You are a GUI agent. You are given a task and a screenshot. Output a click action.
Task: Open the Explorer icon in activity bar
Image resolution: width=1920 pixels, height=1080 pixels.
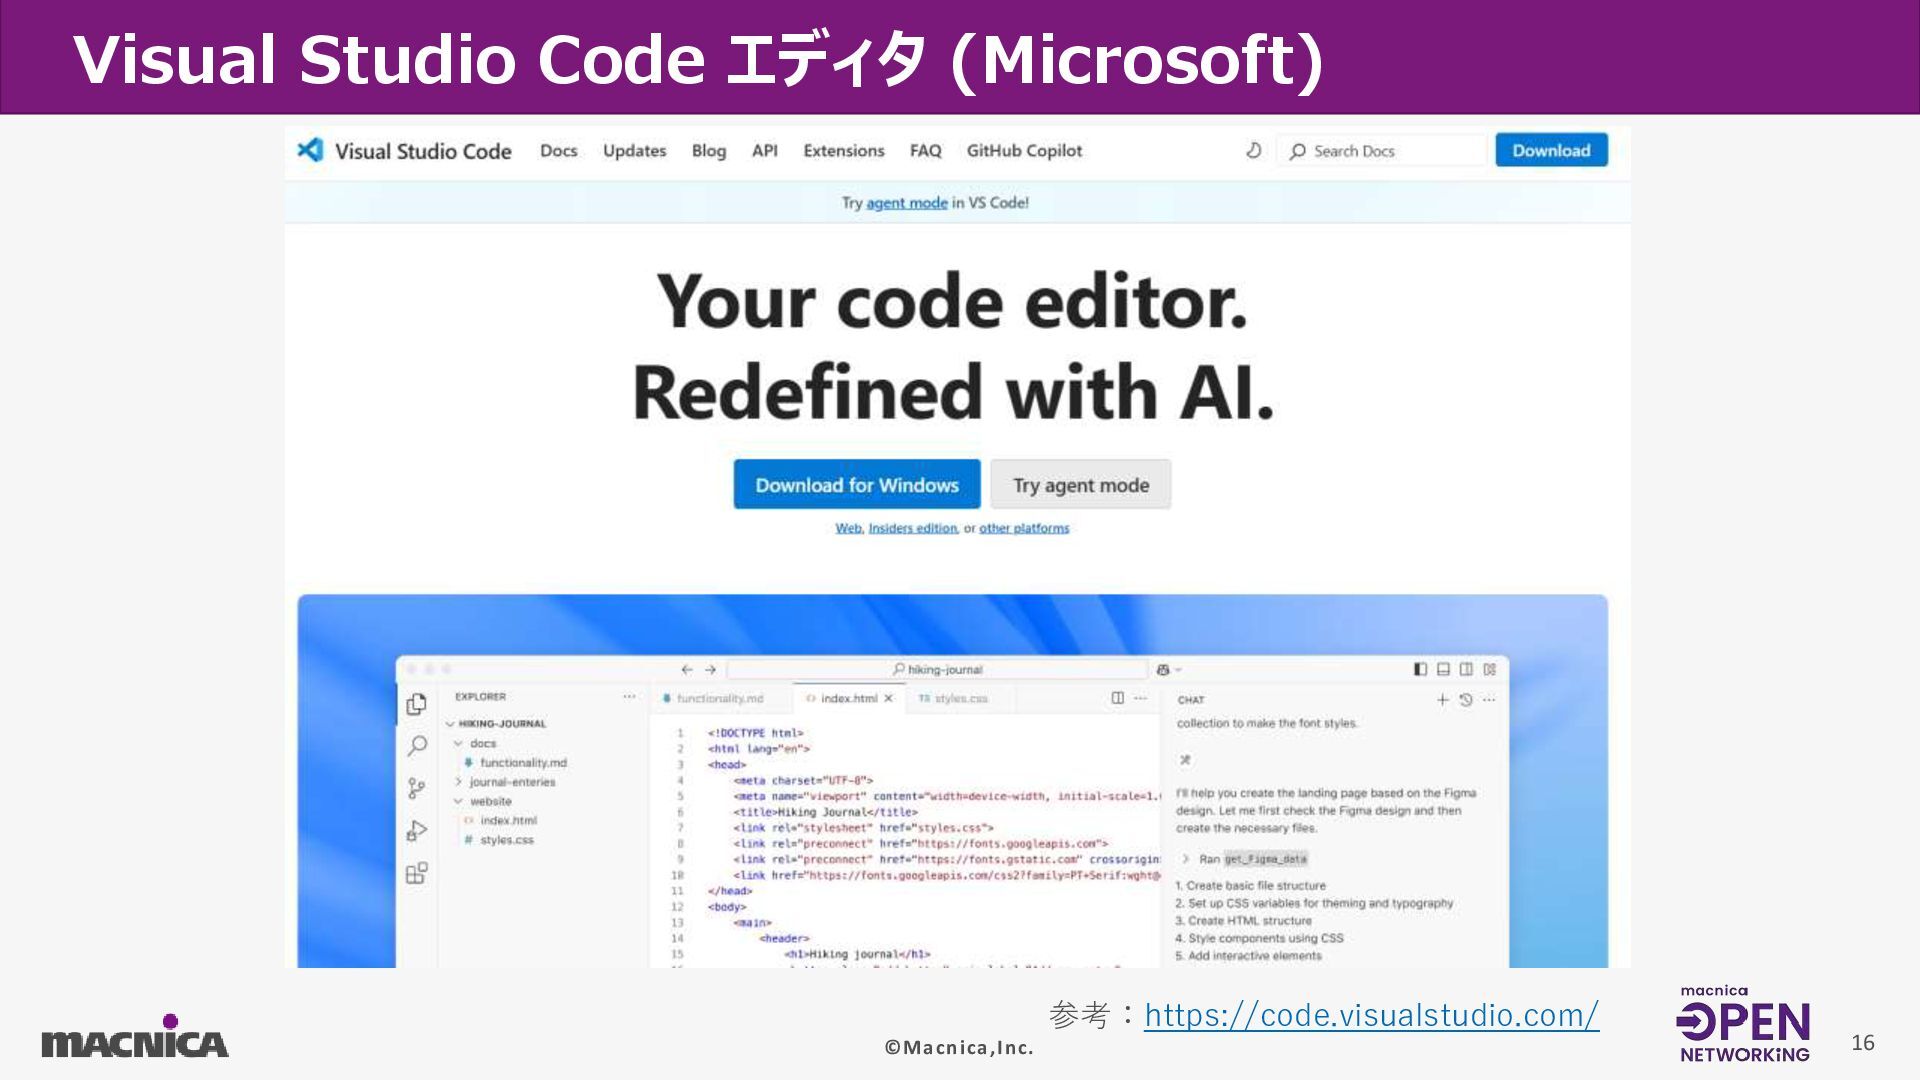(x=417, y=704)
